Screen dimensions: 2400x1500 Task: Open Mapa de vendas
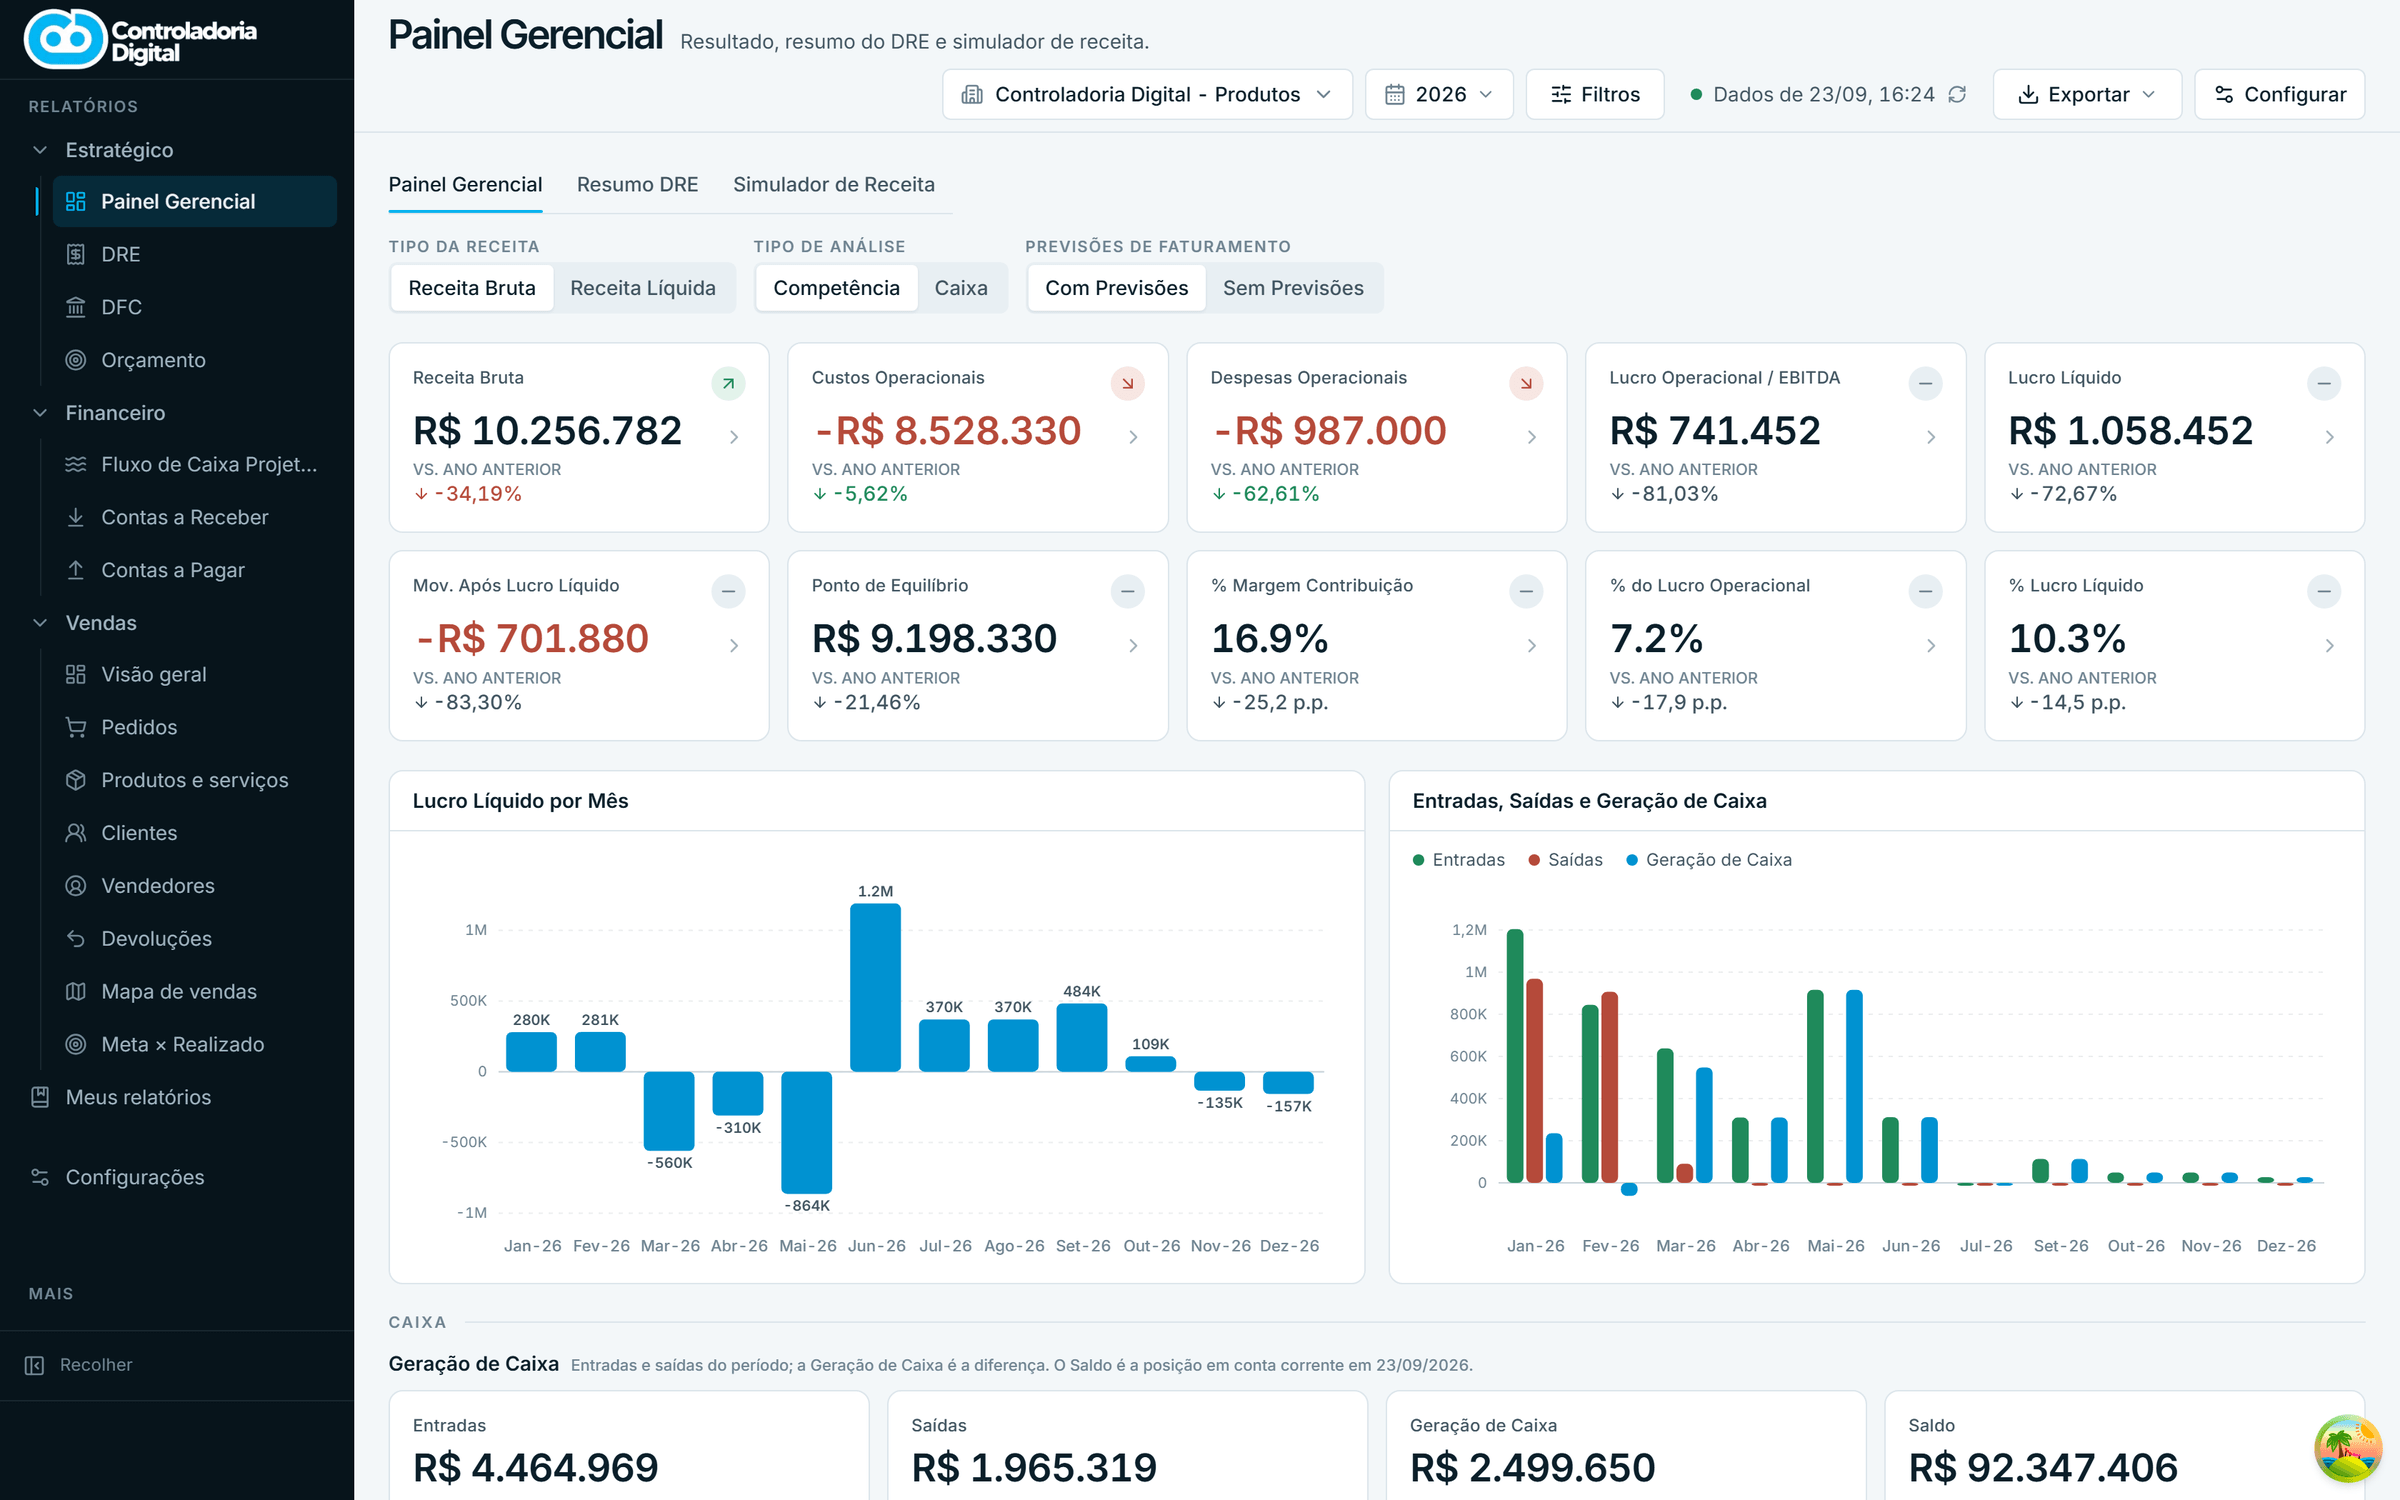point(195,992)
